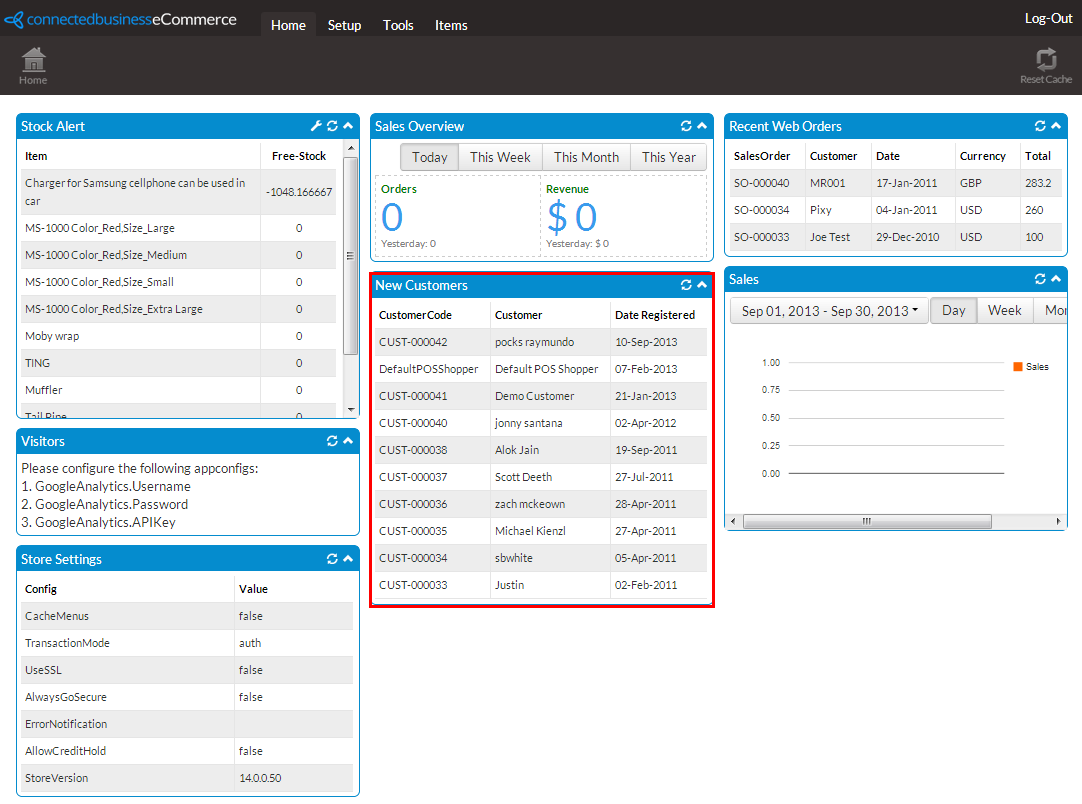Refresh the Store Settings panel
This screenshot has width=1082, height=804.
[x=332, y=559]
